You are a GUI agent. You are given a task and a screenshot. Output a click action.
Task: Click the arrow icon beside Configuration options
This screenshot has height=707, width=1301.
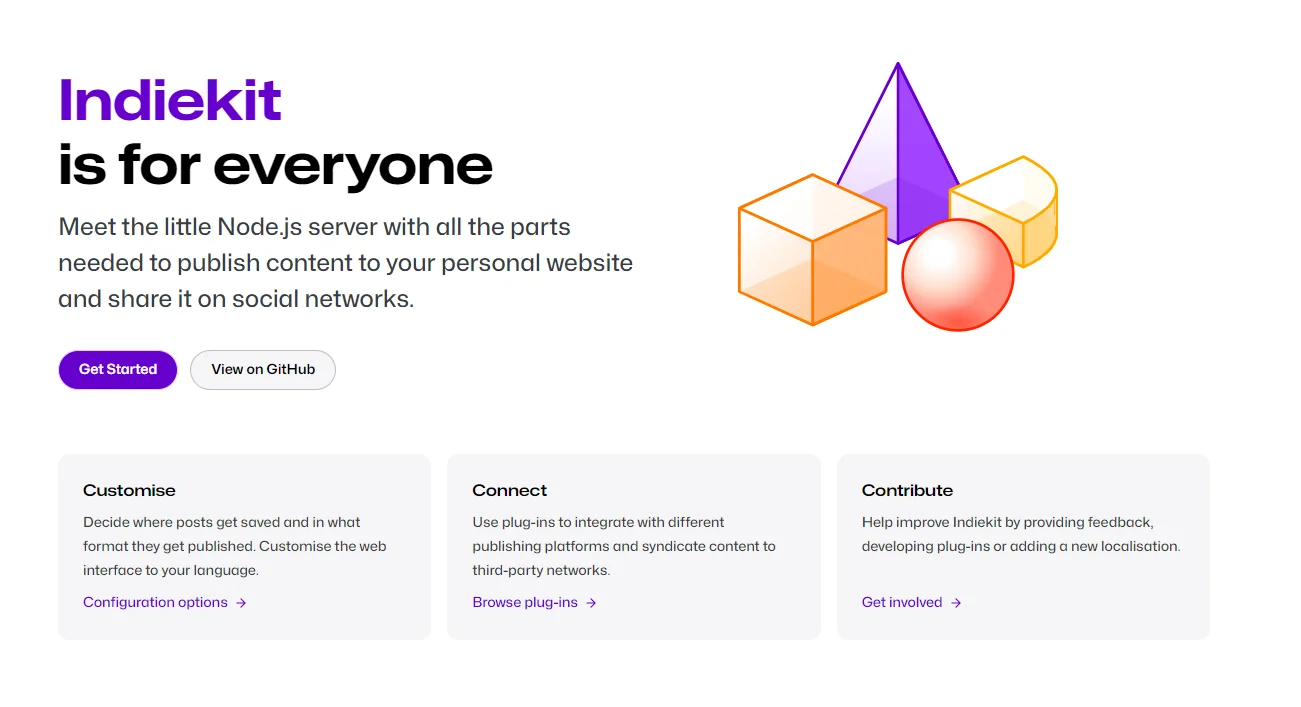point(241,603)
